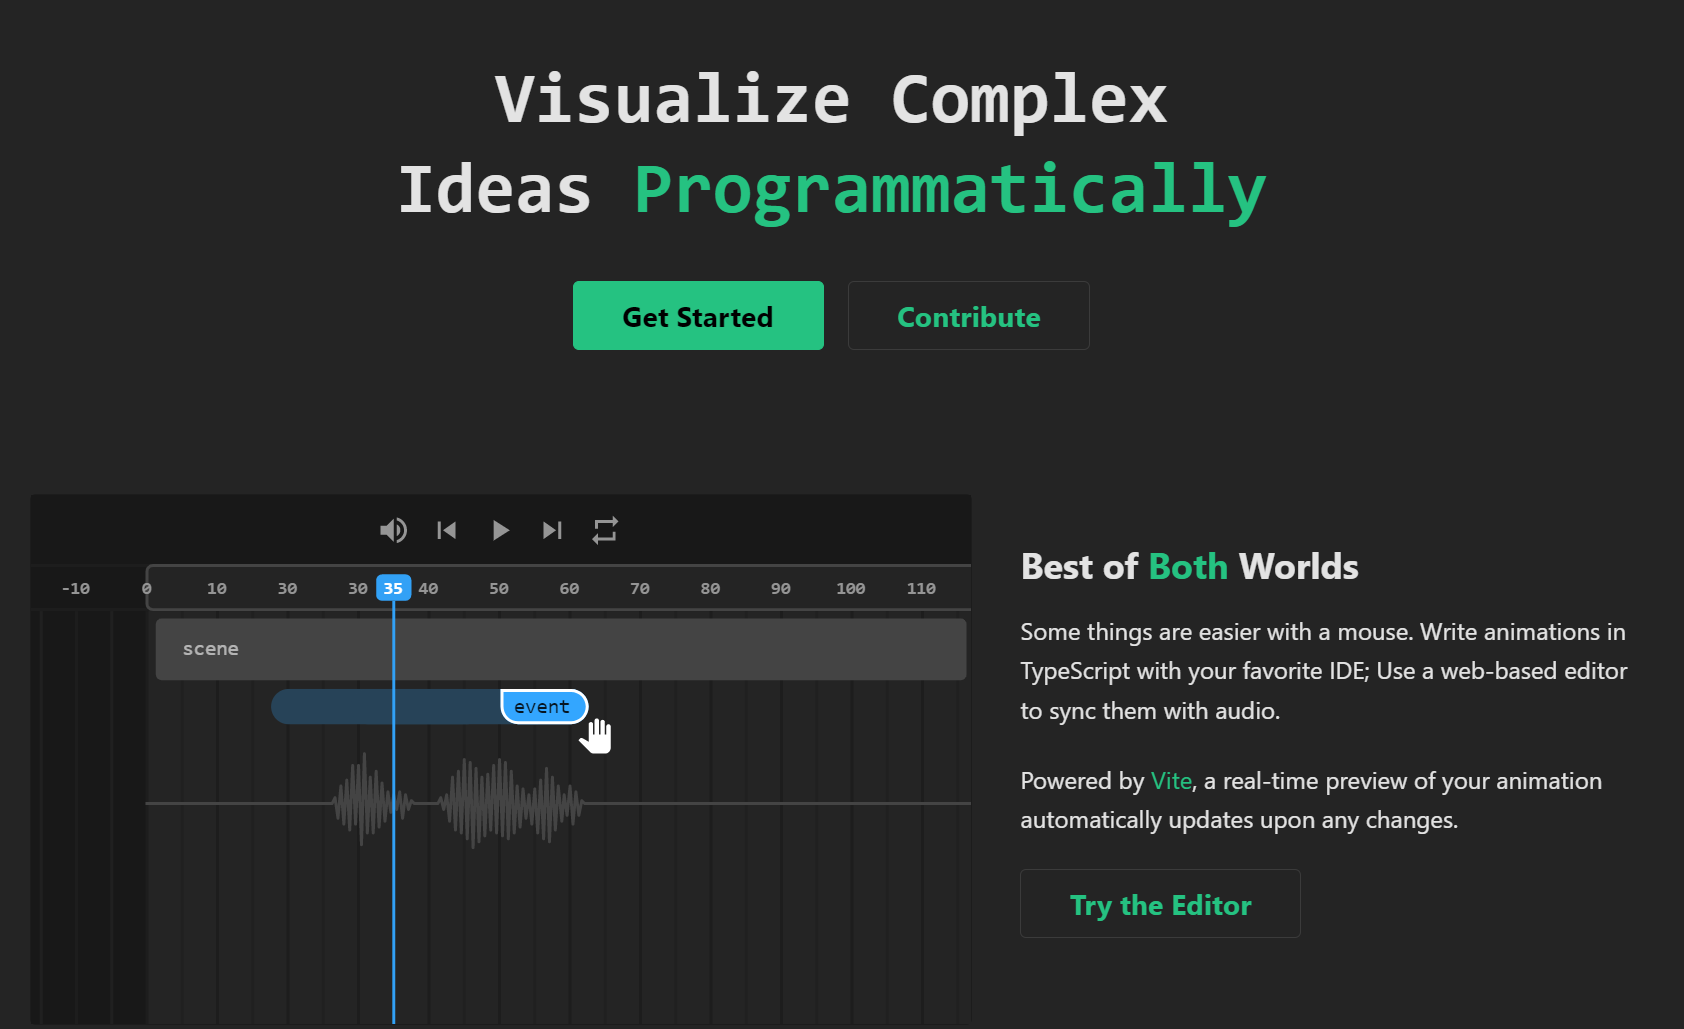
Task: Click timeline ruler mark 70
Action: tap(640, 589)
